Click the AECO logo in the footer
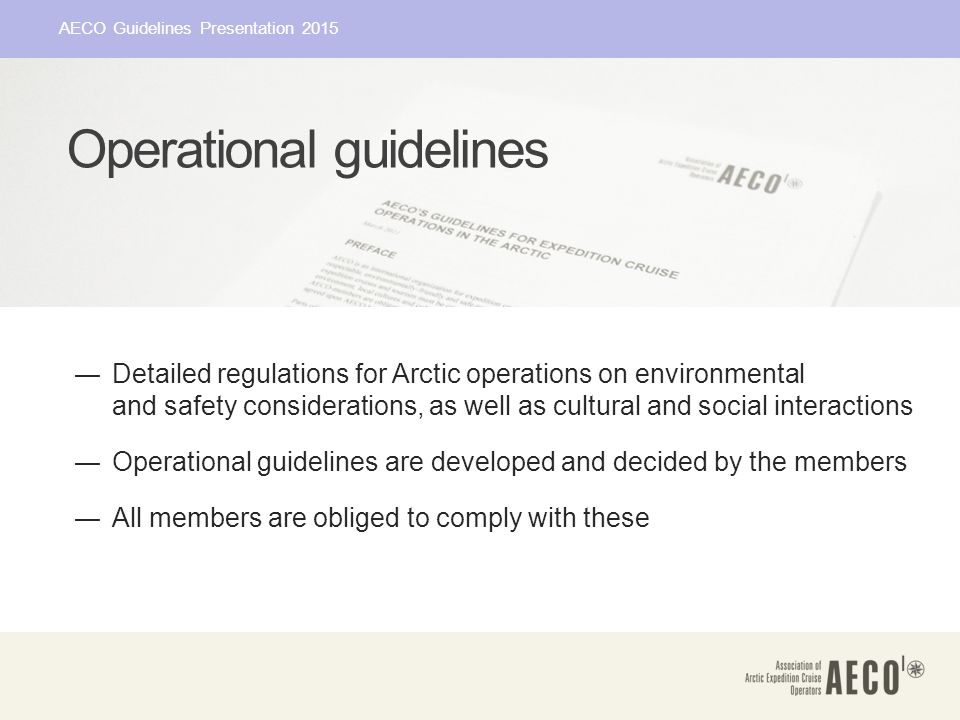The width and height of the screenshot is (960, 720). [x=834, y=677]
